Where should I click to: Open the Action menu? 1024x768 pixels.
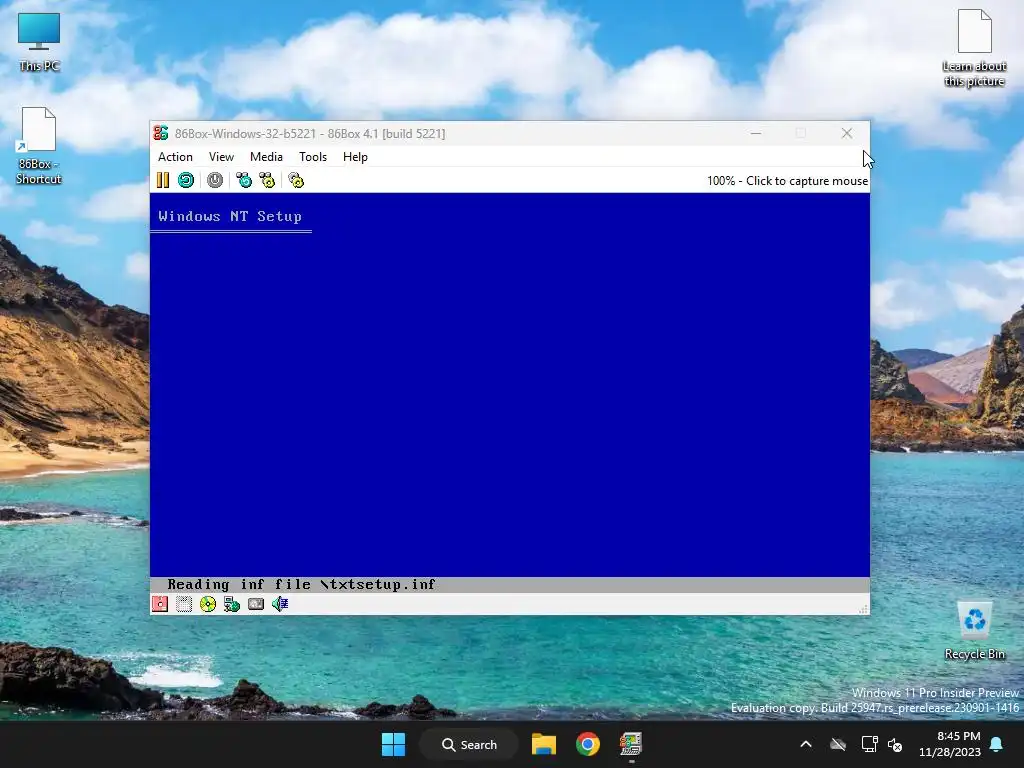pos(175,157)
